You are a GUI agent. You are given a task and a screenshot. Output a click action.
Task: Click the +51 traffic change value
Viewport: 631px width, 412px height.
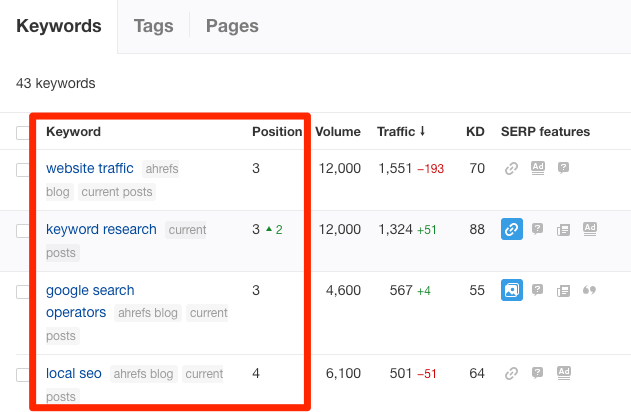tap(427, 230)
